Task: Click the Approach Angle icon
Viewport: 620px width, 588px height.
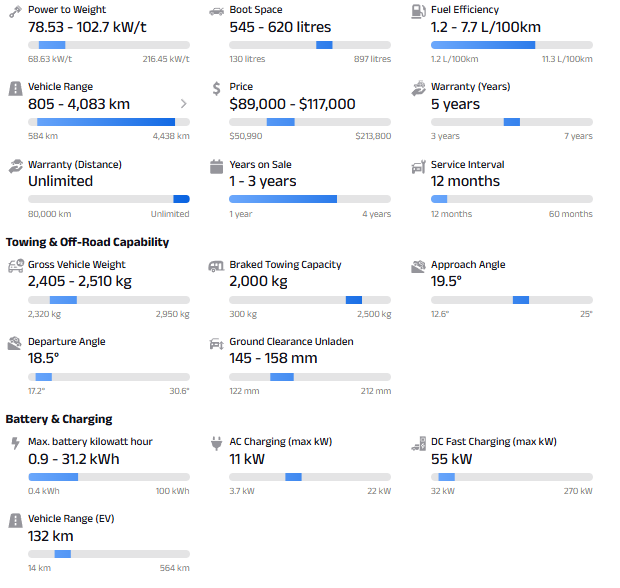Action: 418,266
